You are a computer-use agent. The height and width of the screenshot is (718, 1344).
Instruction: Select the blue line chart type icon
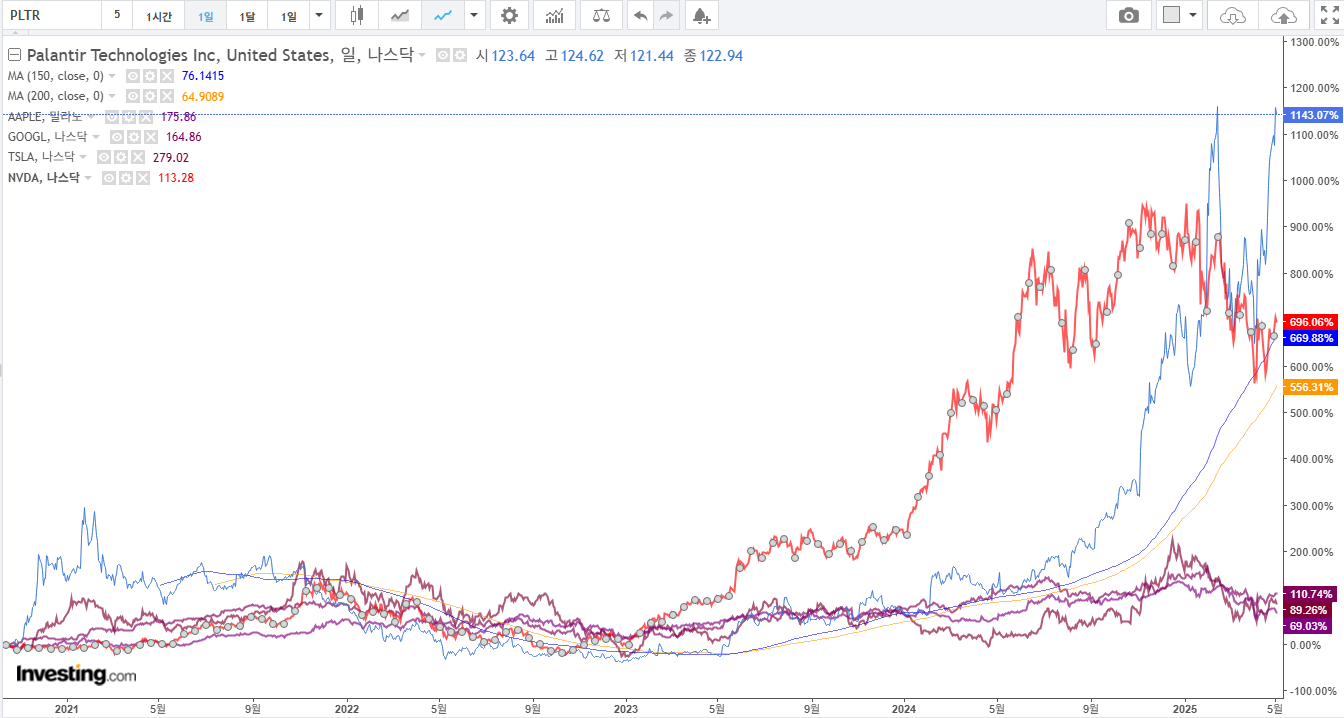click(442, 15)
